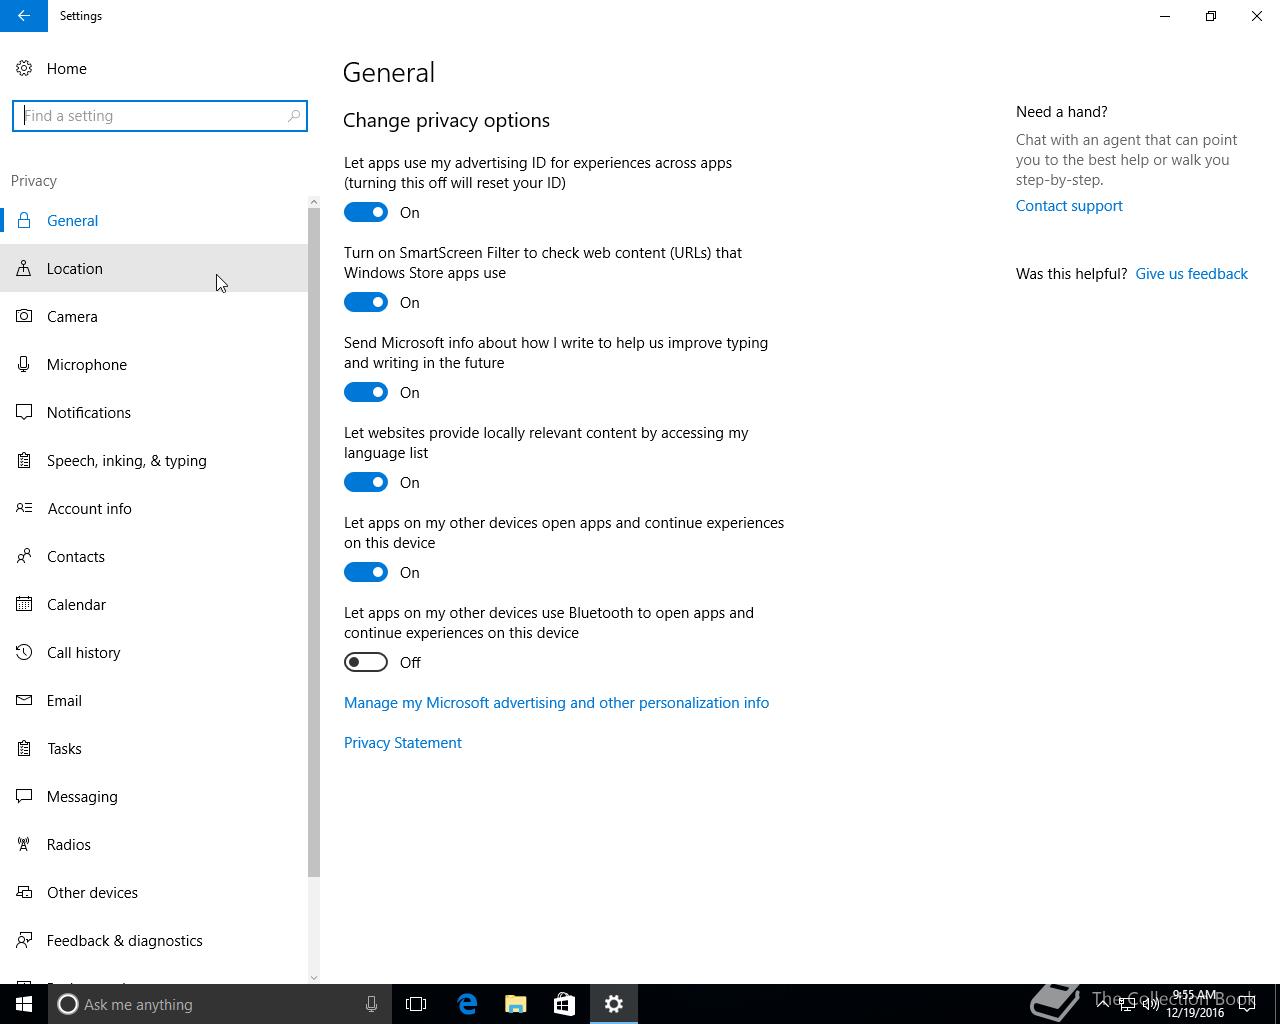1280x1024 pixels.
Task: Click sidebar scrollbar down arrow
Action: [x=314, y=978]
